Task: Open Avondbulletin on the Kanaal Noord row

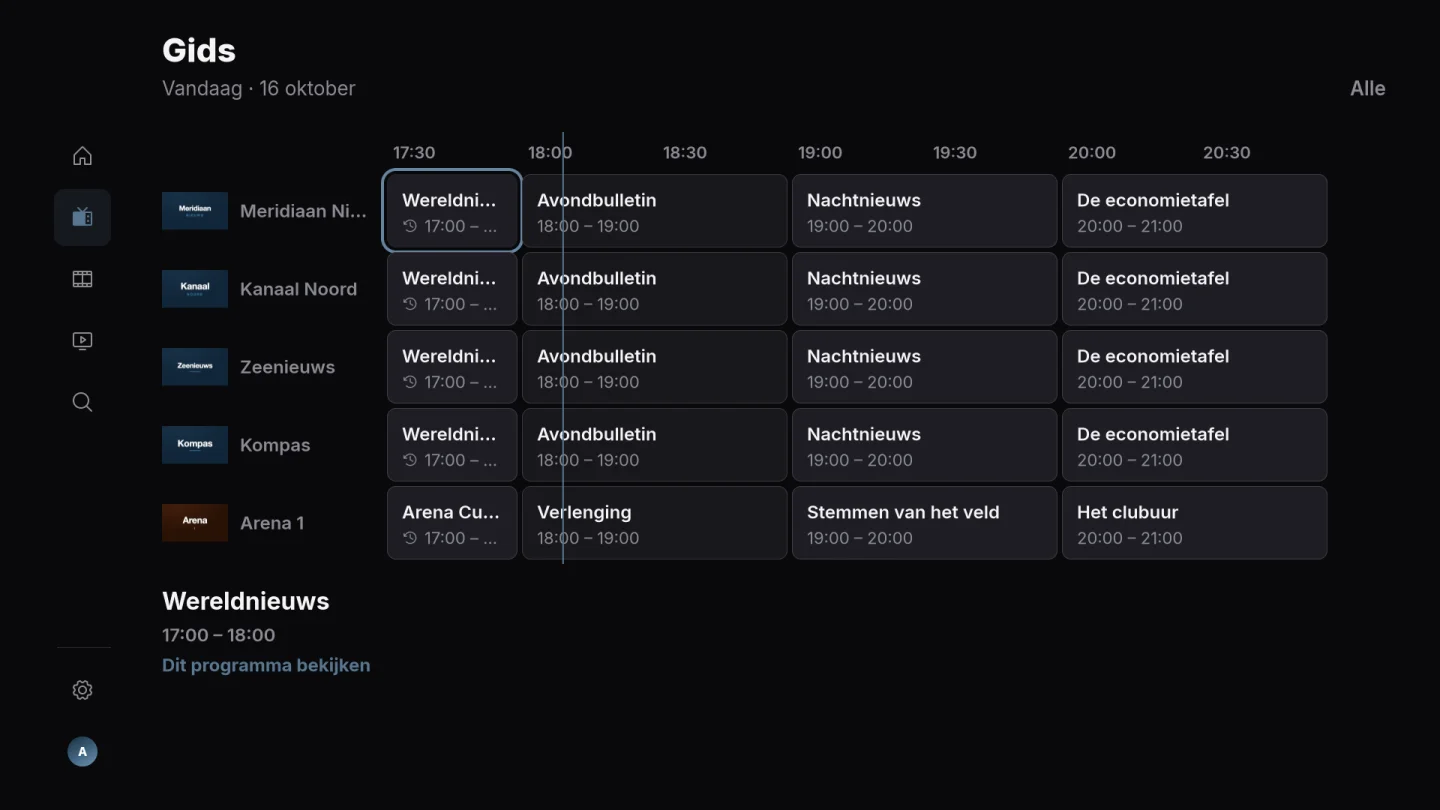Action: (x=655, y=289)
